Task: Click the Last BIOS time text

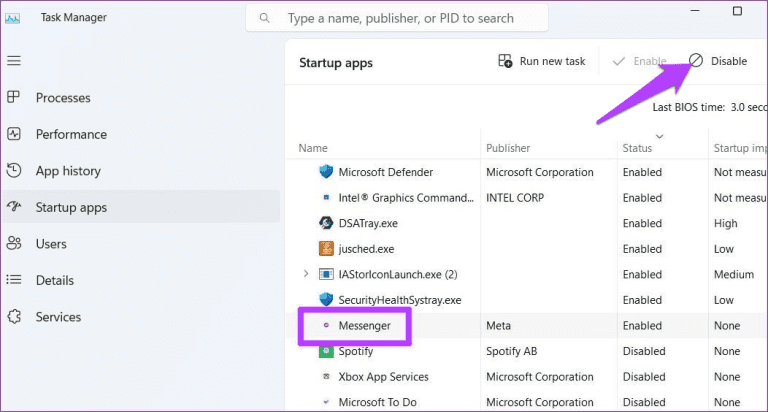Action: pos(709,107)
